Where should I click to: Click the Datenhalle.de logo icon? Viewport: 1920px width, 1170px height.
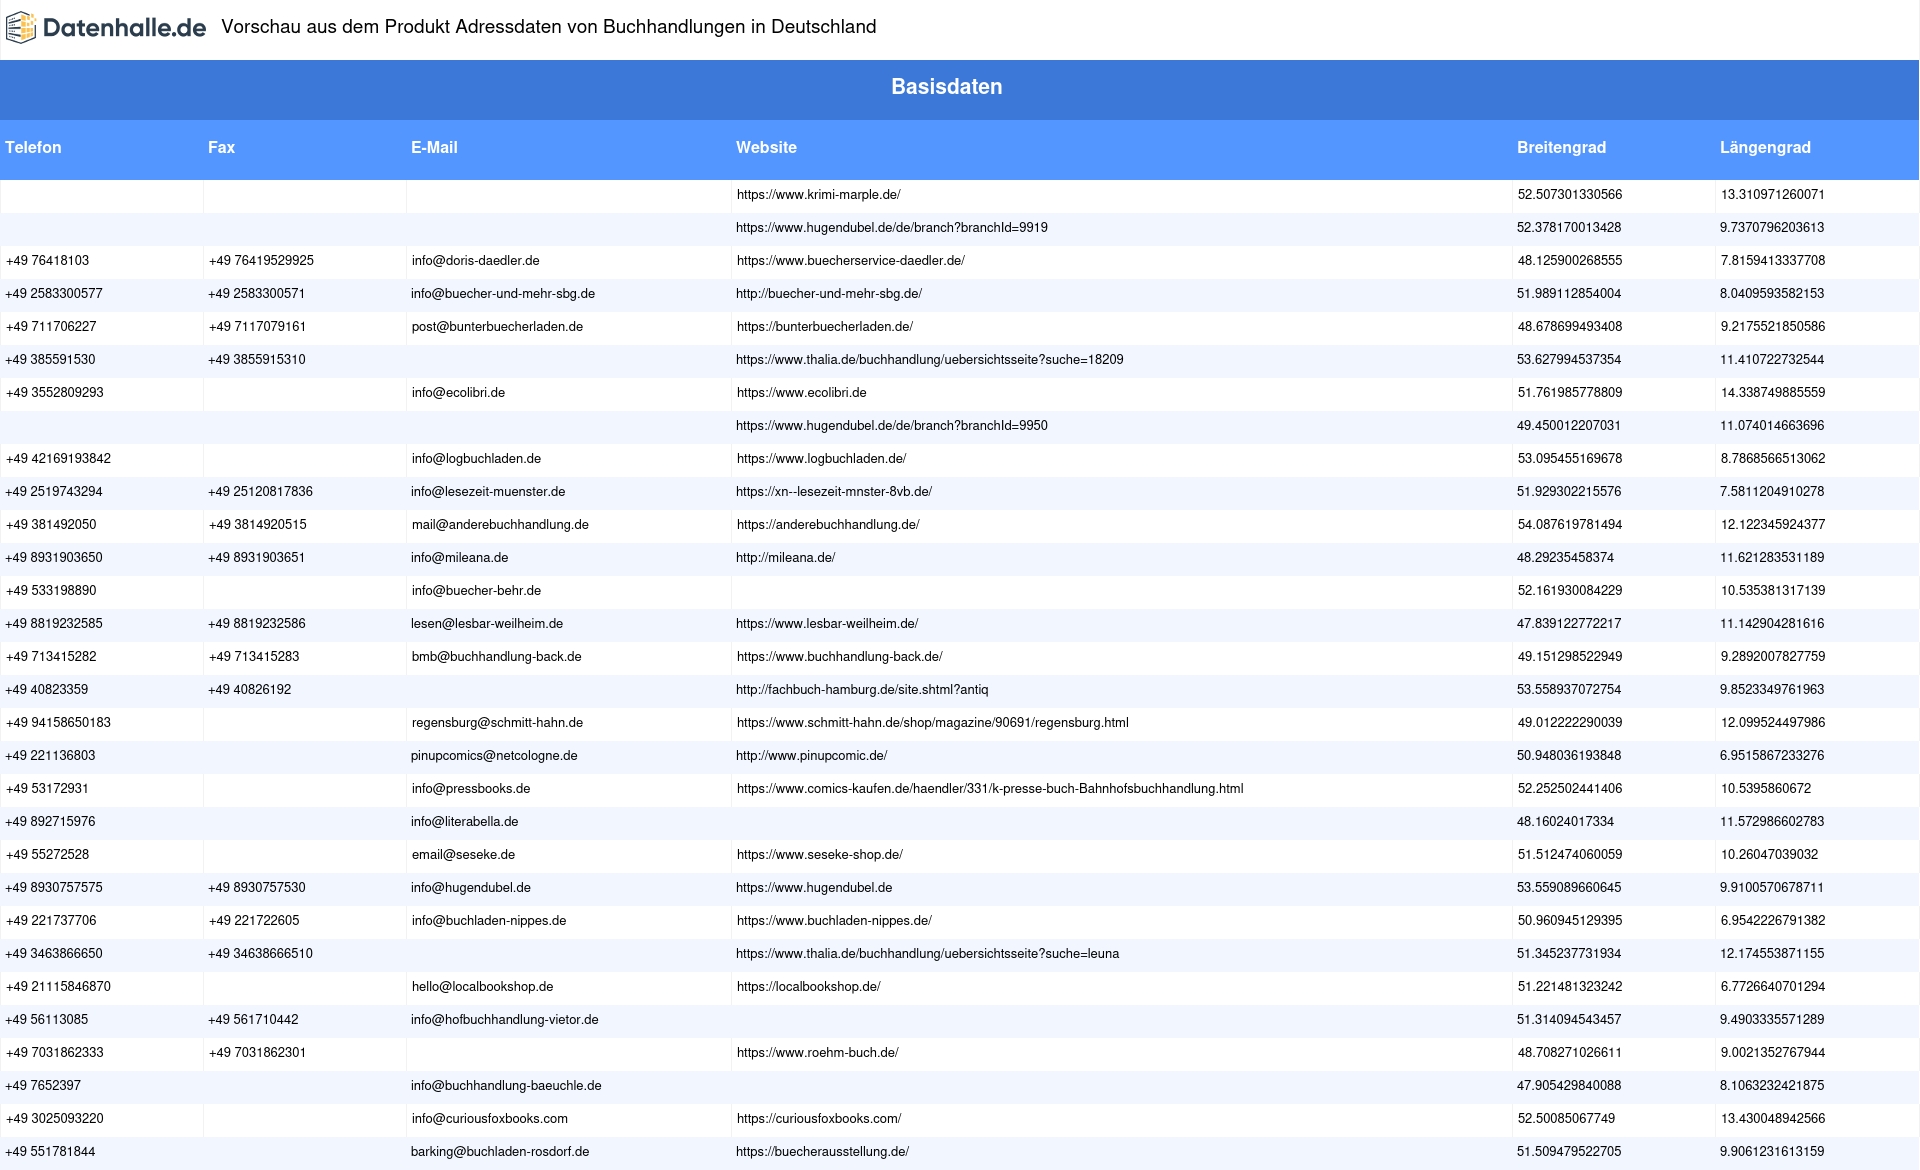click(x=21, y=28)
